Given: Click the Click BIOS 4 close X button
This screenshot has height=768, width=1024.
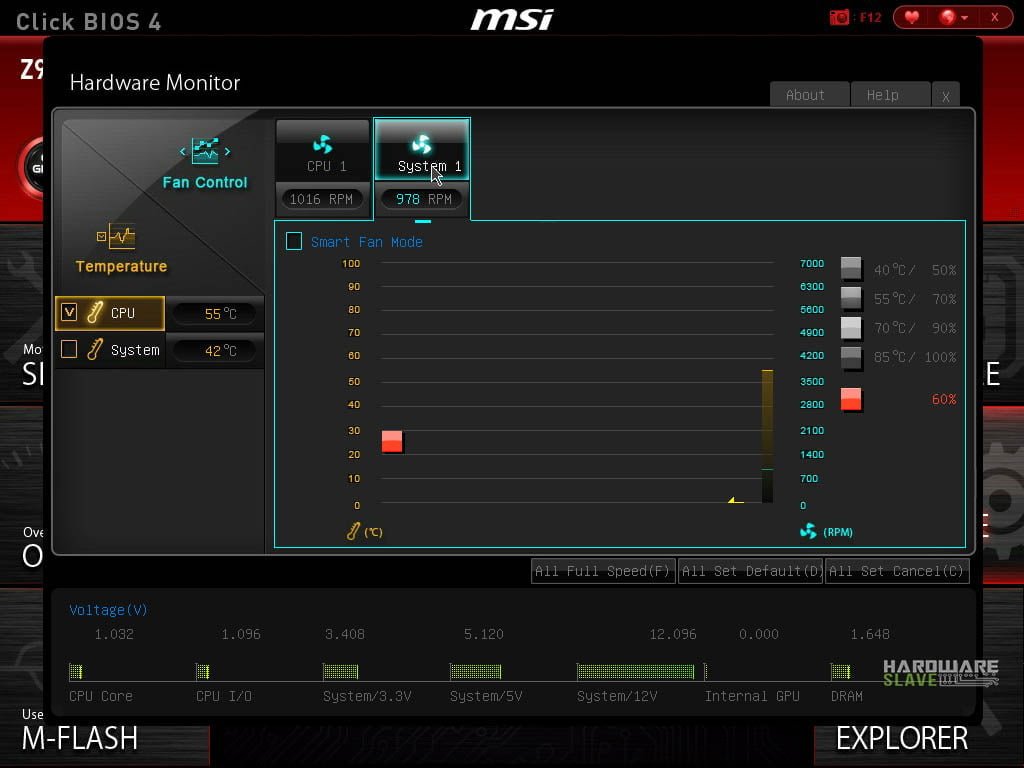Looking at the screenshot, I should point(995,17).
